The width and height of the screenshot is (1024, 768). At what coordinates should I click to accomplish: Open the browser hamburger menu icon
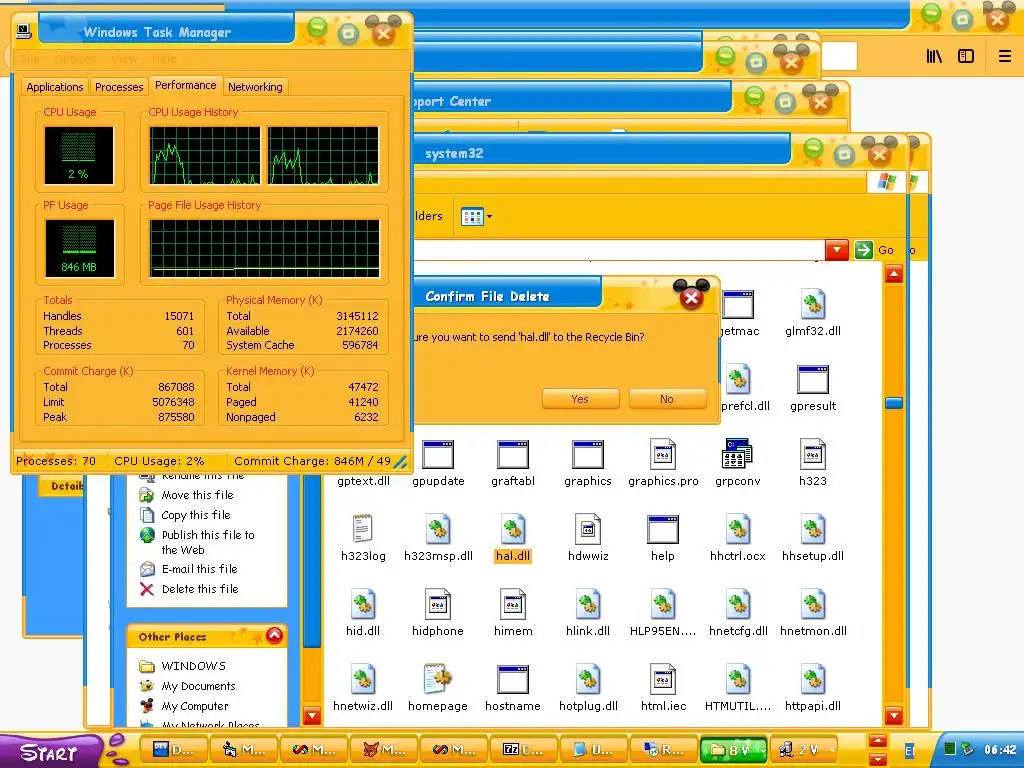(x=1004, y=56)
